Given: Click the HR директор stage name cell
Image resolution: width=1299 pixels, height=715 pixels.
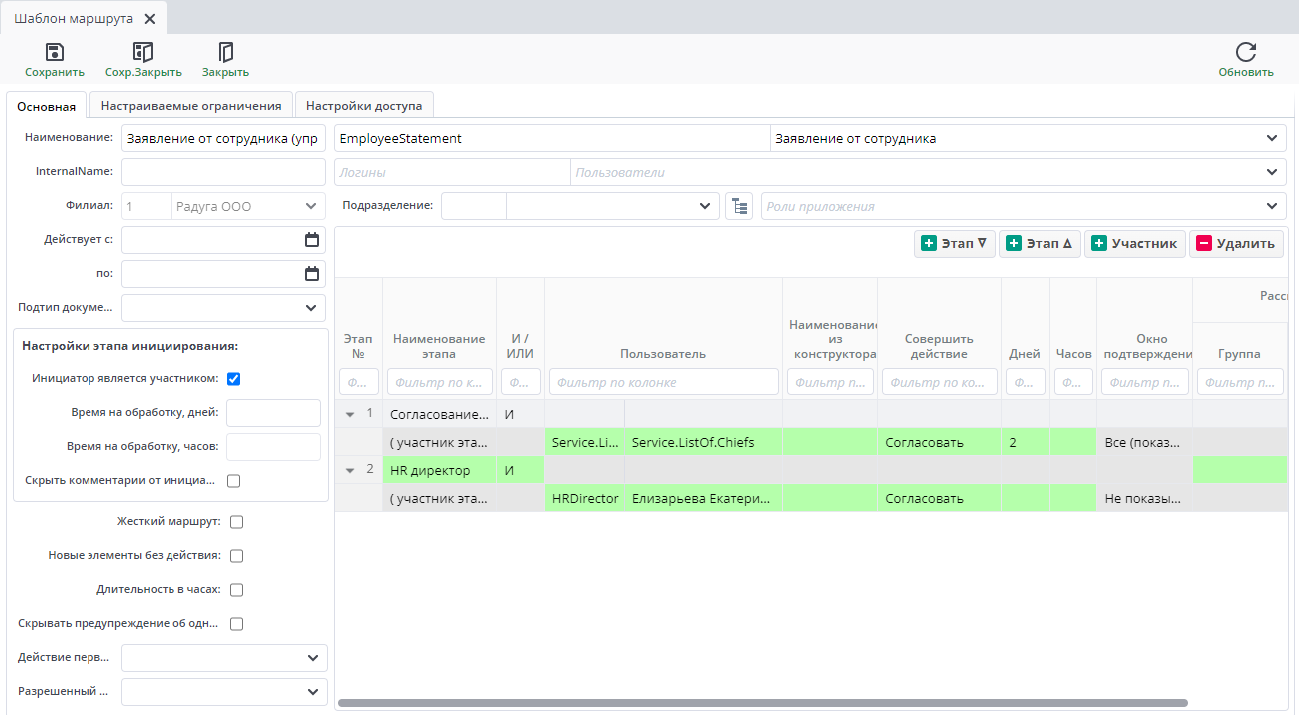Looking at the screenshot, I should pyautogui.click(x=439, y=470).
